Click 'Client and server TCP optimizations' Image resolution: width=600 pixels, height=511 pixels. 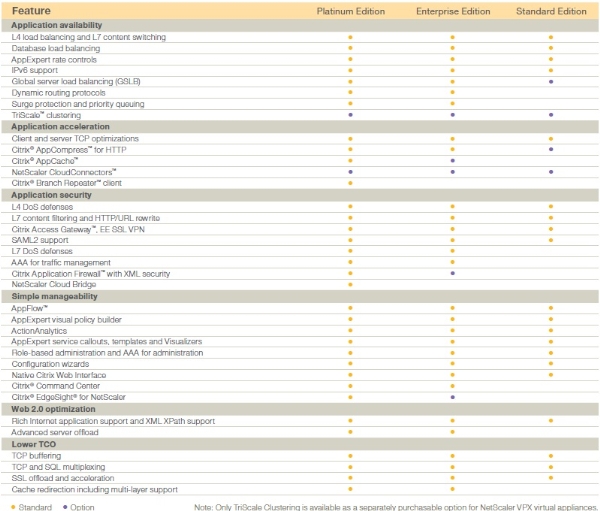tap(75, 139)
